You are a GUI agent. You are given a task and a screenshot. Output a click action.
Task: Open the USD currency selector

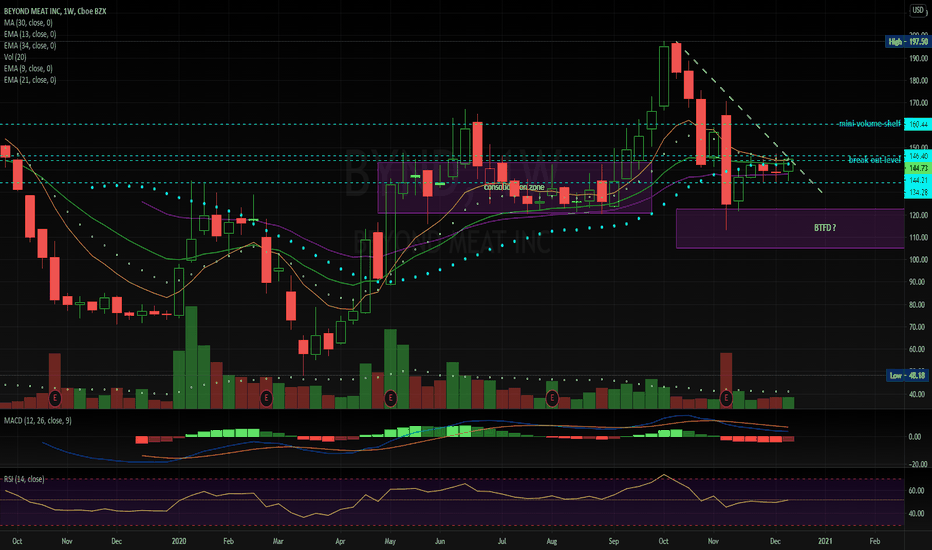tap(918, 11)
